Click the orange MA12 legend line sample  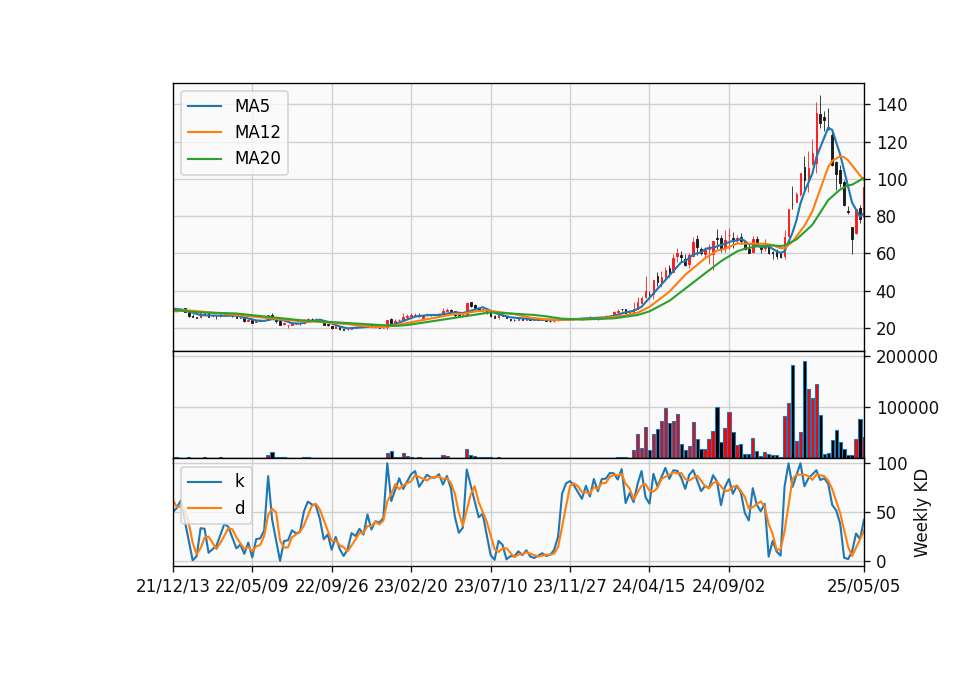click(204, 132)
